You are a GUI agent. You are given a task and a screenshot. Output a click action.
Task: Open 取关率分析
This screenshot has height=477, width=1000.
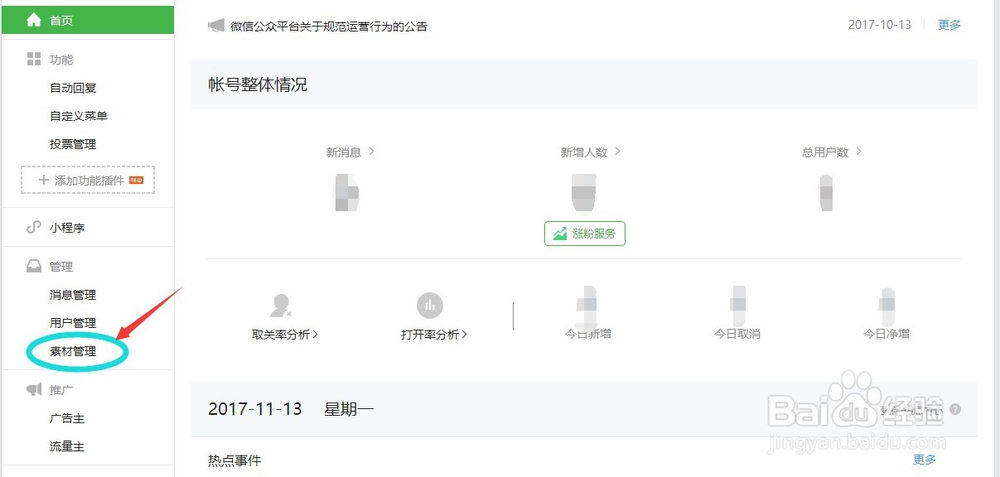point(285,334)
